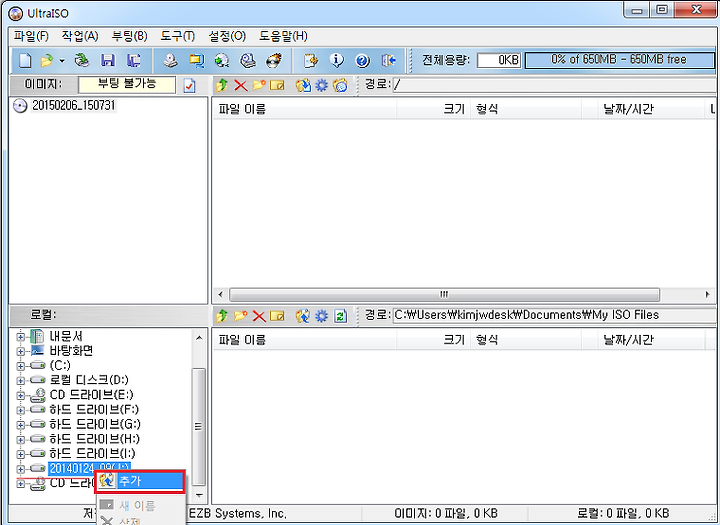Expand the (C:) drive node
This screenshot has width=720, height=525.
20,367
